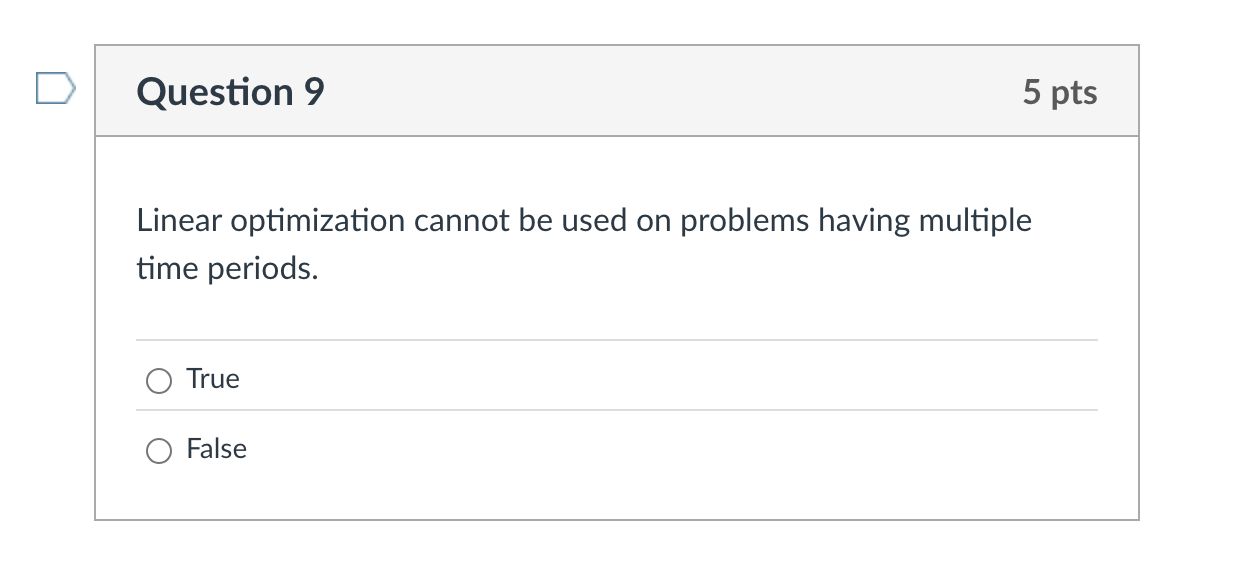The width and height of the screenshot is (1258, 586).
Task: Click the phrase time periods in the question
Action: coord(227,268)
